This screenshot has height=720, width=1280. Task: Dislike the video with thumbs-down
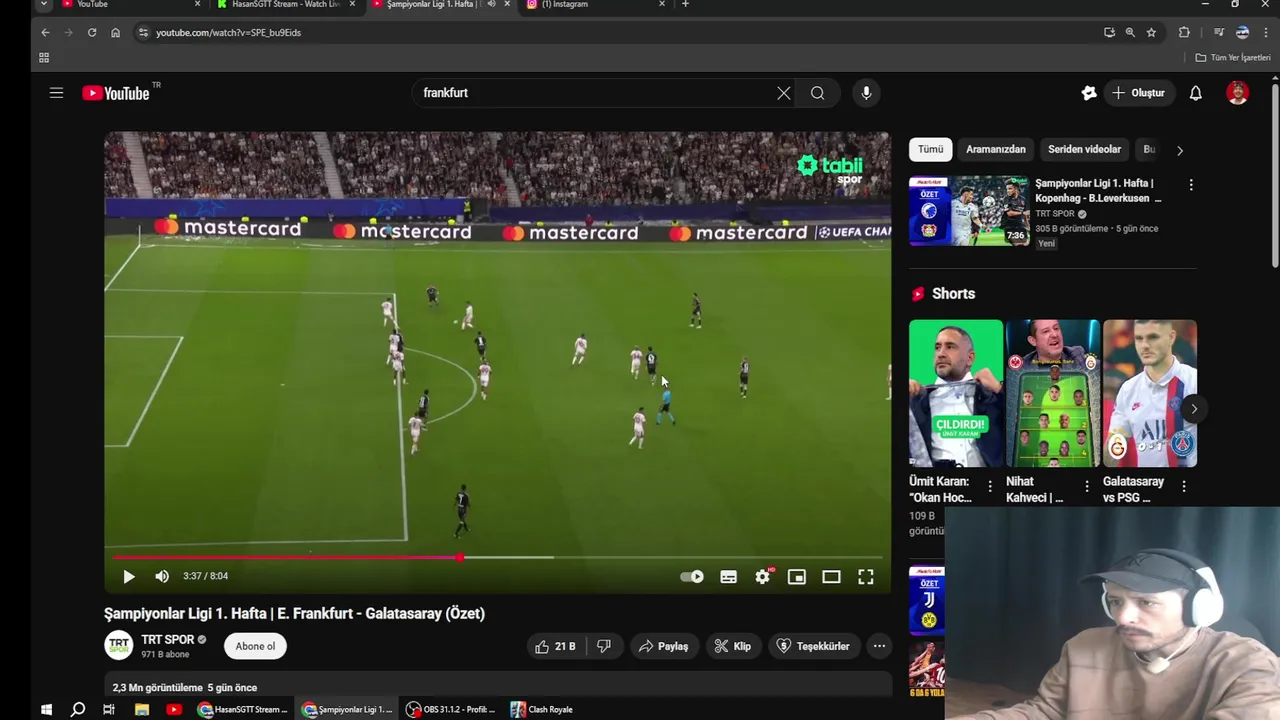(x=604, y=646)
